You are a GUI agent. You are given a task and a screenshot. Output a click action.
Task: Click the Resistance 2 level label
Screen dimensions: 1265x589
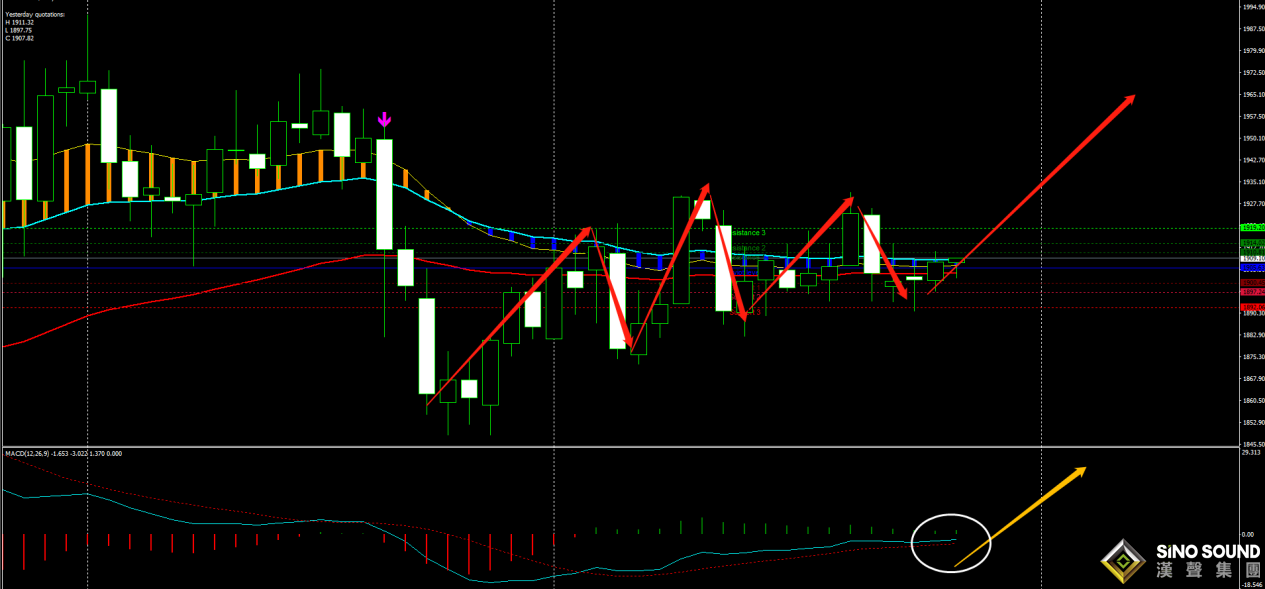748,248
